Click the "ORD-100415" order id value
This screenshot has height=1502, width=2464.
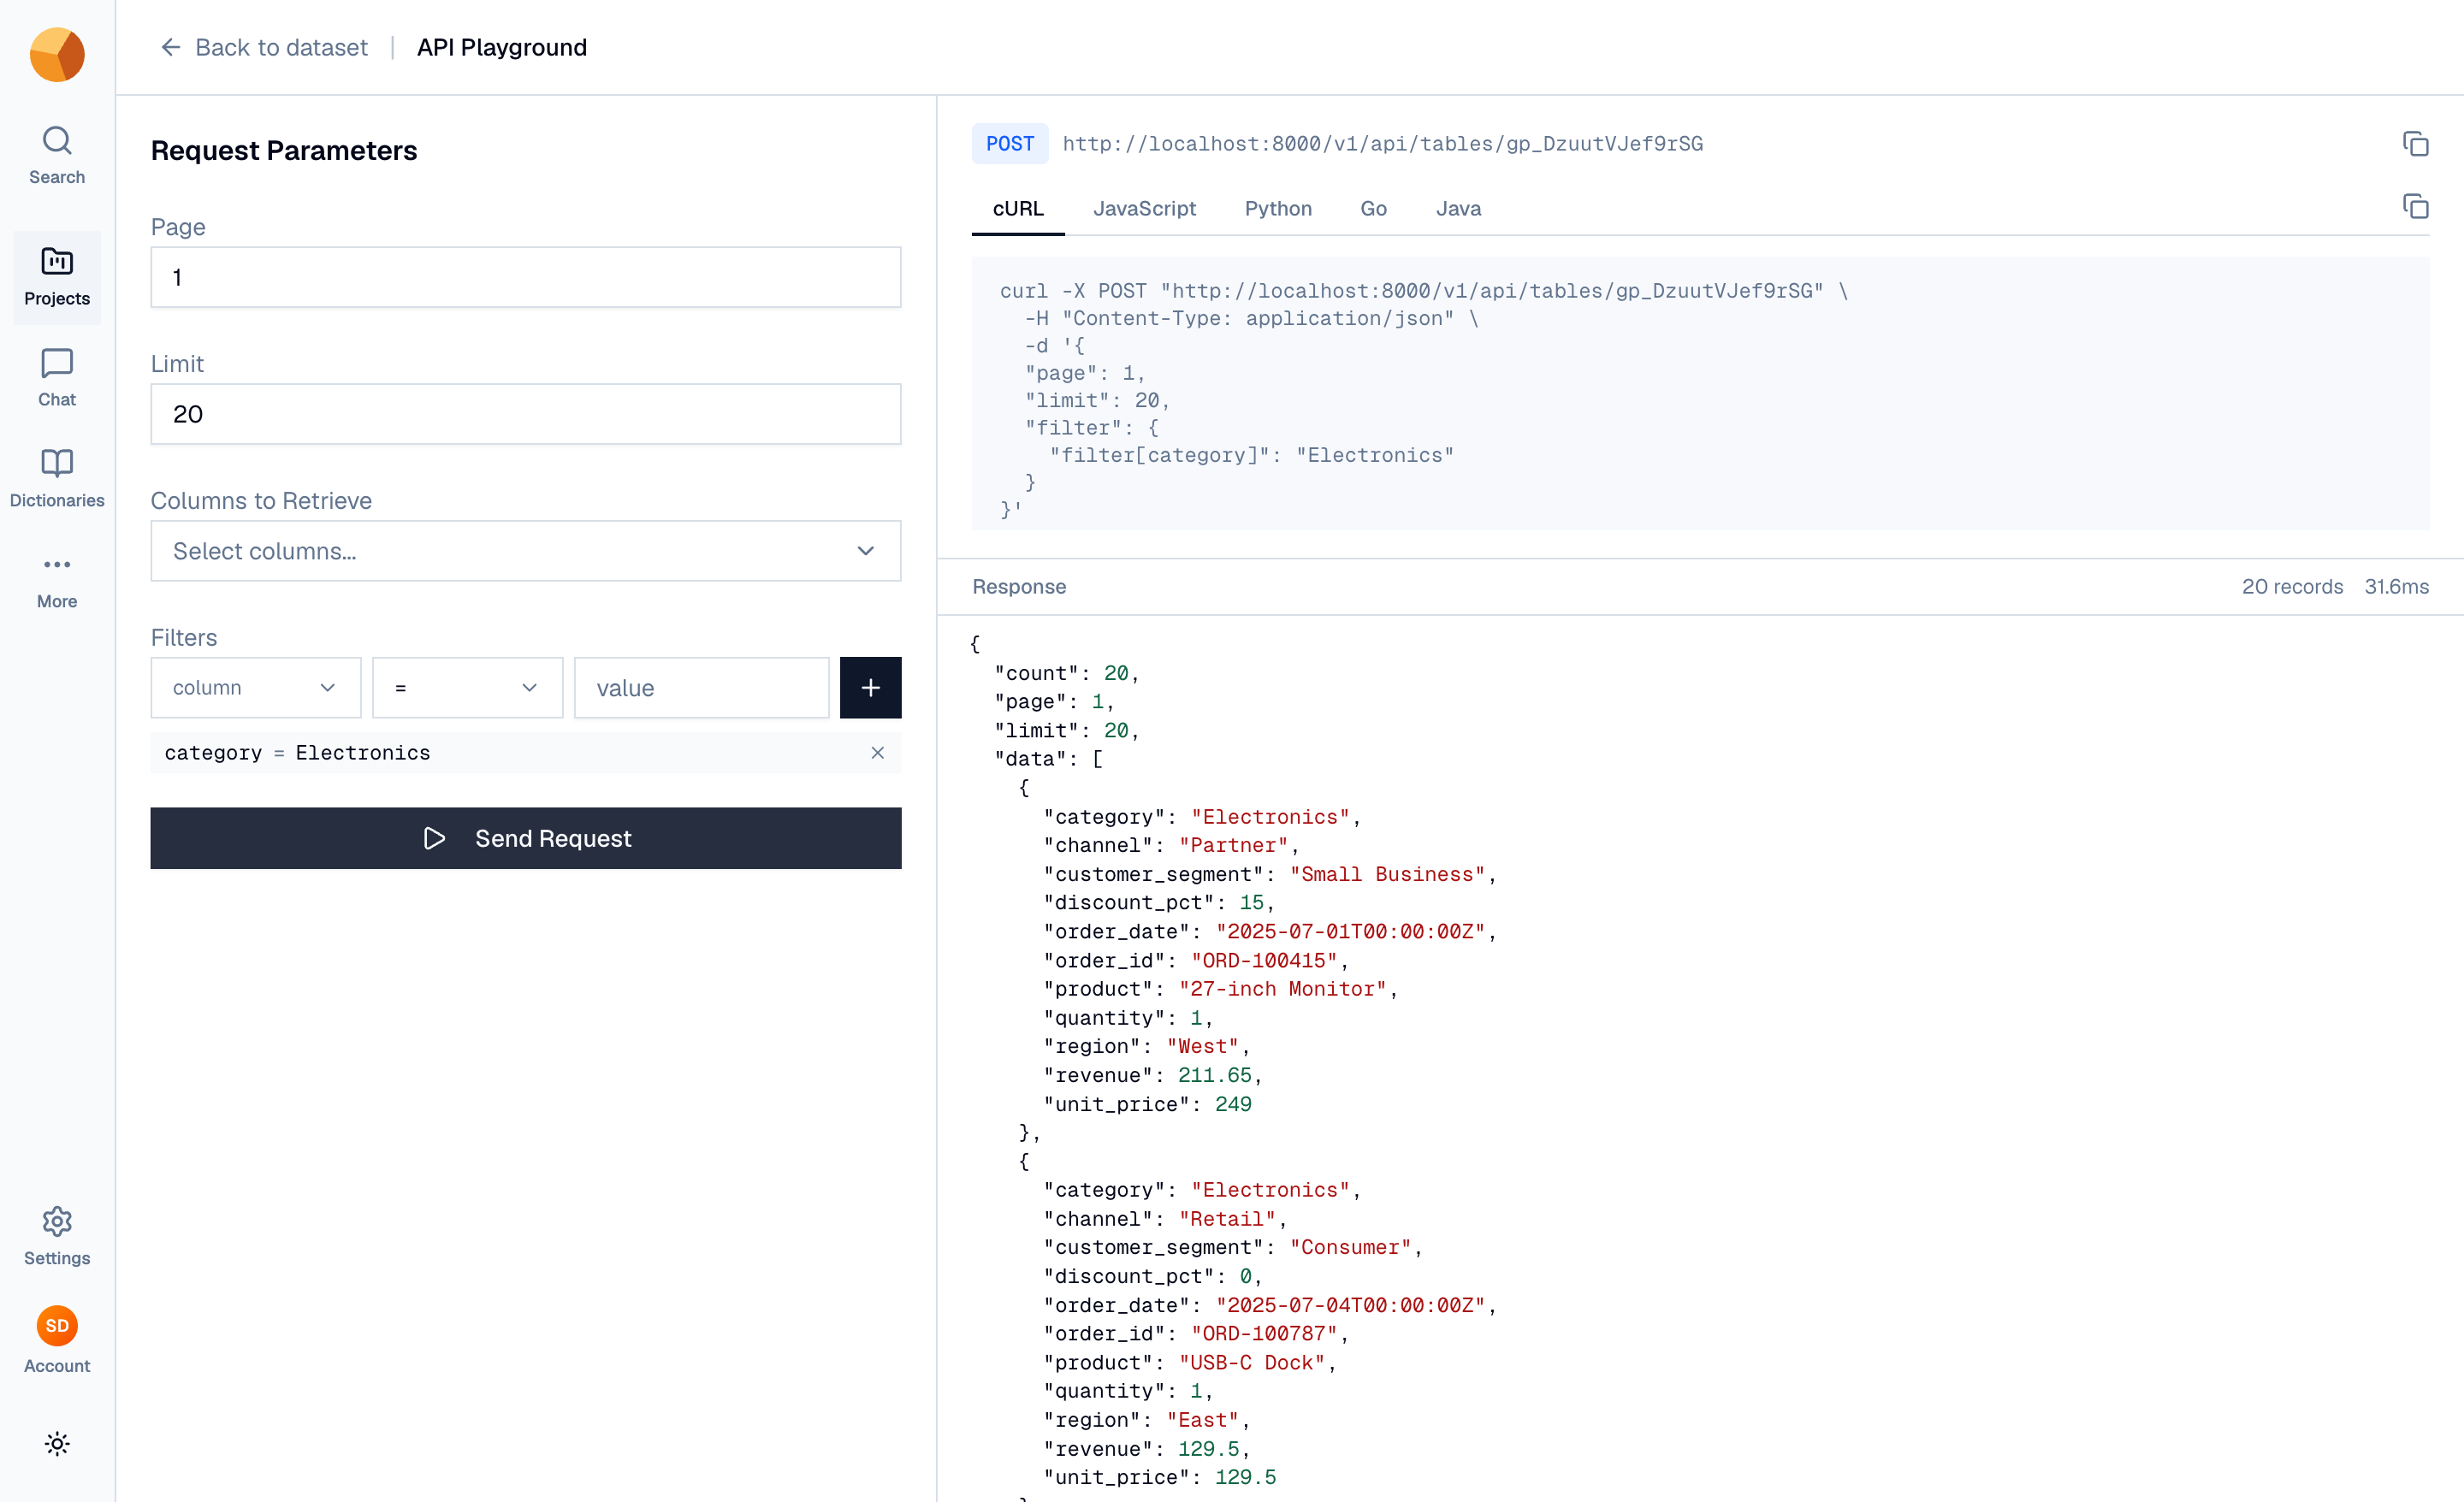1264,960
